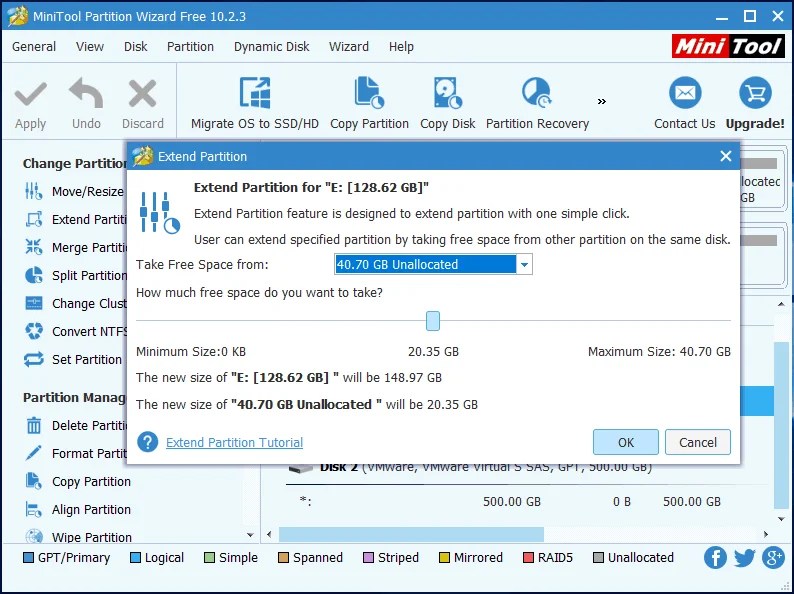Select Set Partition sidebar item

75,360
